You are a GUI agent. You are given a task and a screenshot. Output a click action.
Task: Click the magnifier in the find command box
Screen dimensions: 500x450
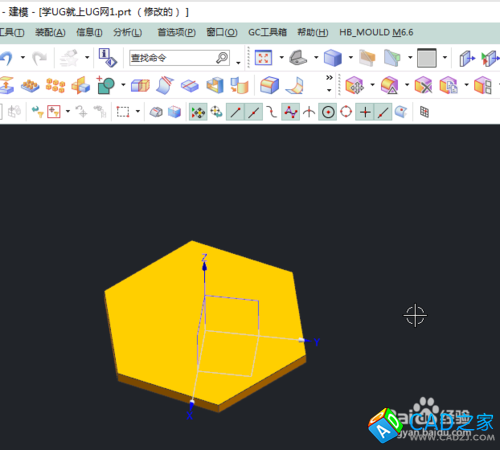tap(222, 58)
